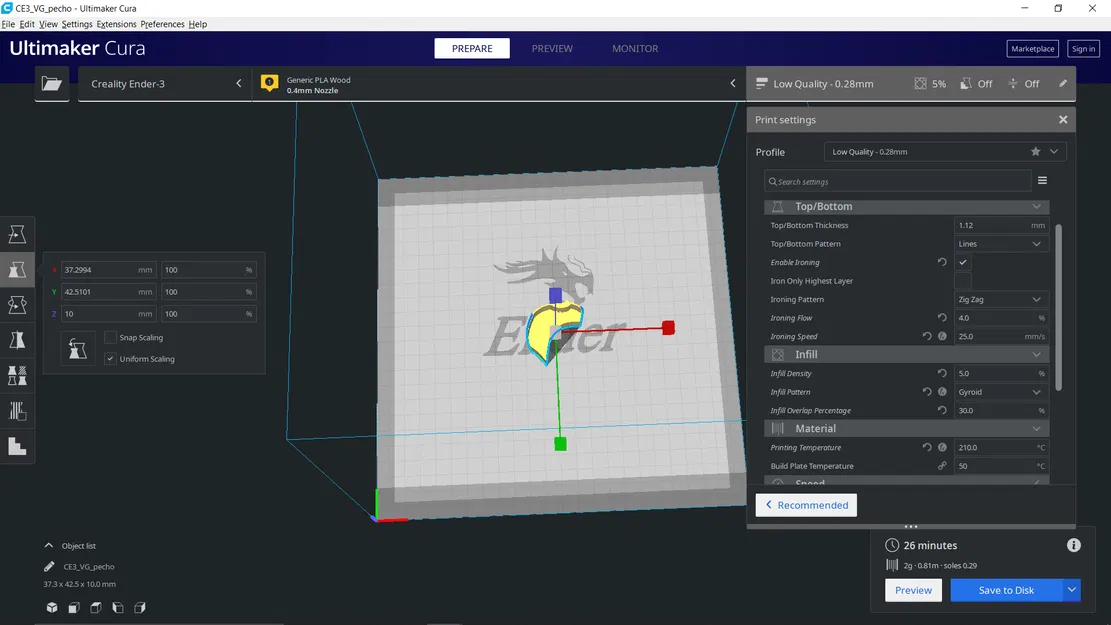Viewport: 1111px width, 625px height.
Task: Click the bottom tool in left toolbar
Action: tap(17, 446)
